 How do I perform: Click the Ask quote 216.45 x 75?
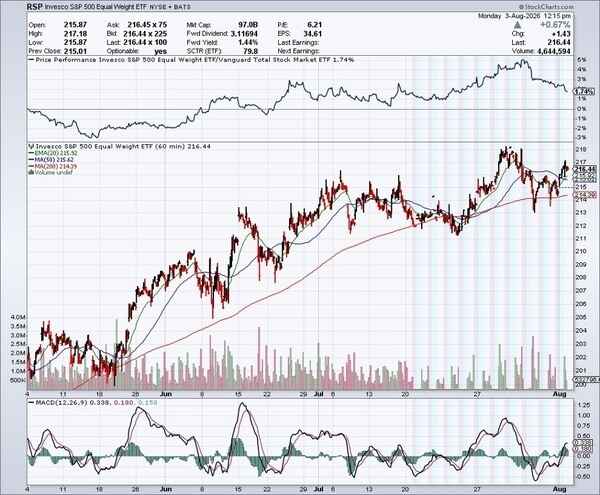(147, 25)
